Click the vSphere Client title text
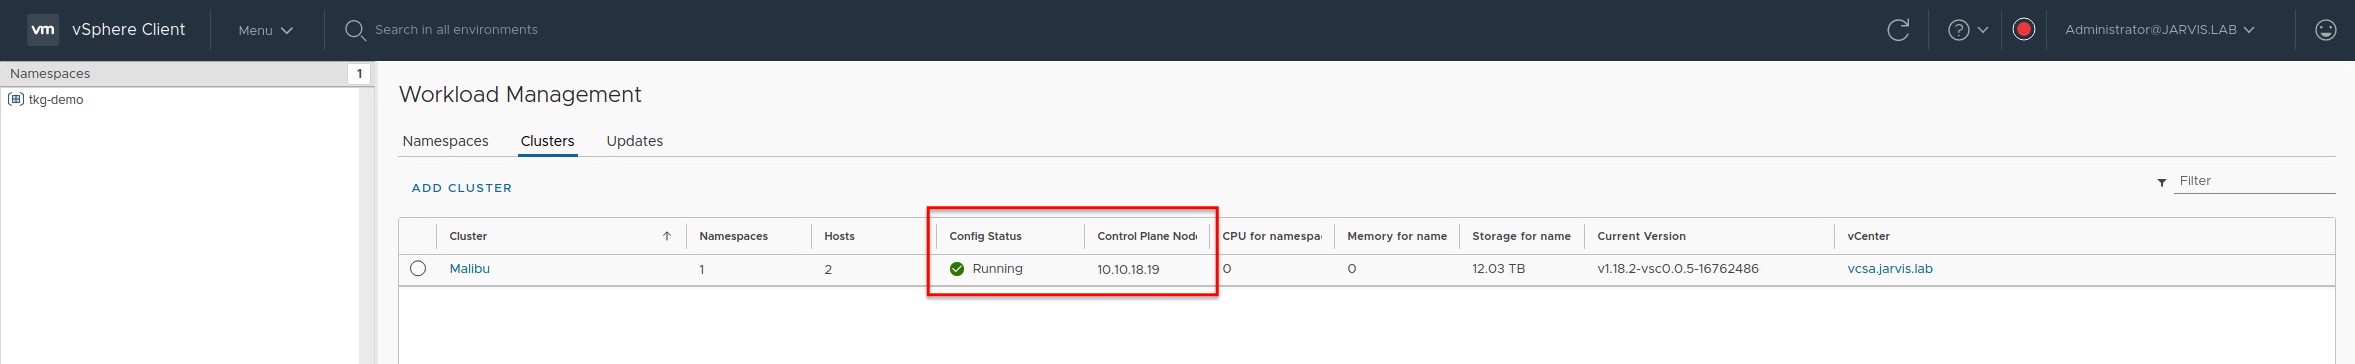Image resolution: width=2355 pixels, height=364 pixels. click(128, 30)
